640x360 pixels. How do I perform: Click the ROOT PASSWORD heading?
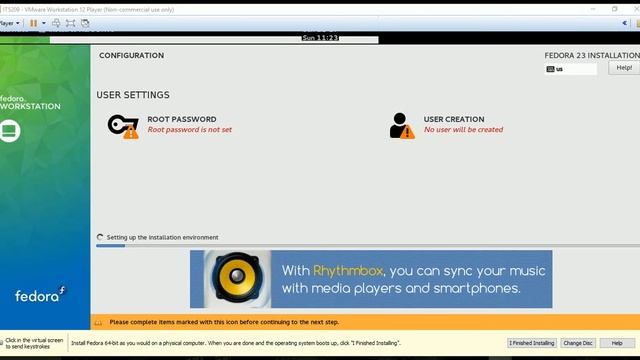point(182,119)
